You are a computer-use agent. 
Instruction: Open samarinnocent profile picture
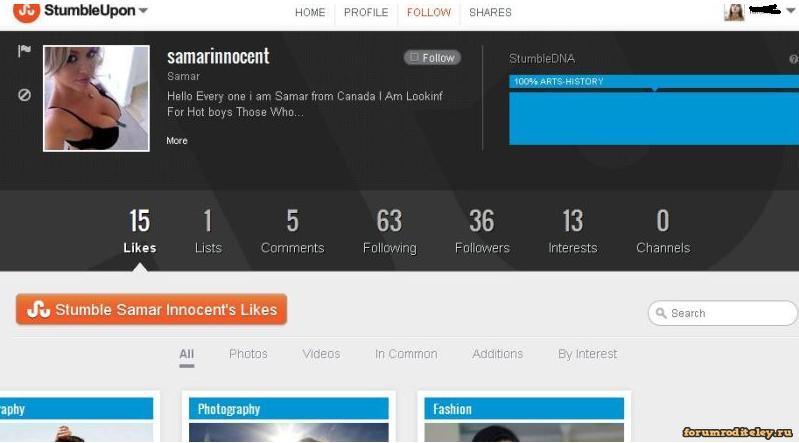(x=96, y=98)
